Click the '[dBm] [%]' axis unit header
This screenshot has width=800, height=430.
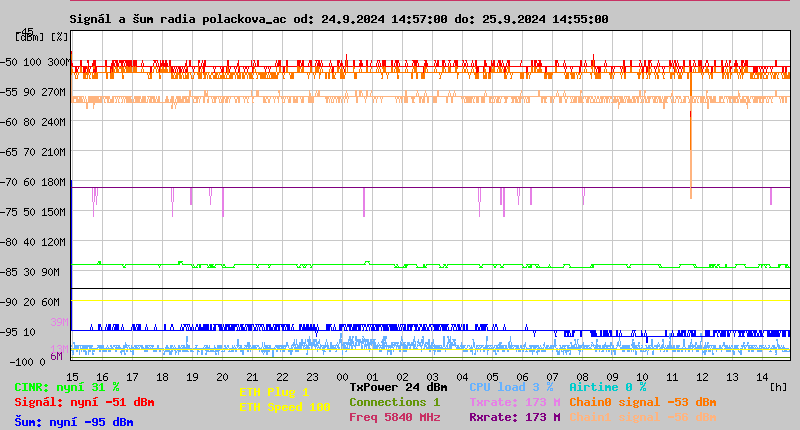pyautogui.click(x=41, y=37)
